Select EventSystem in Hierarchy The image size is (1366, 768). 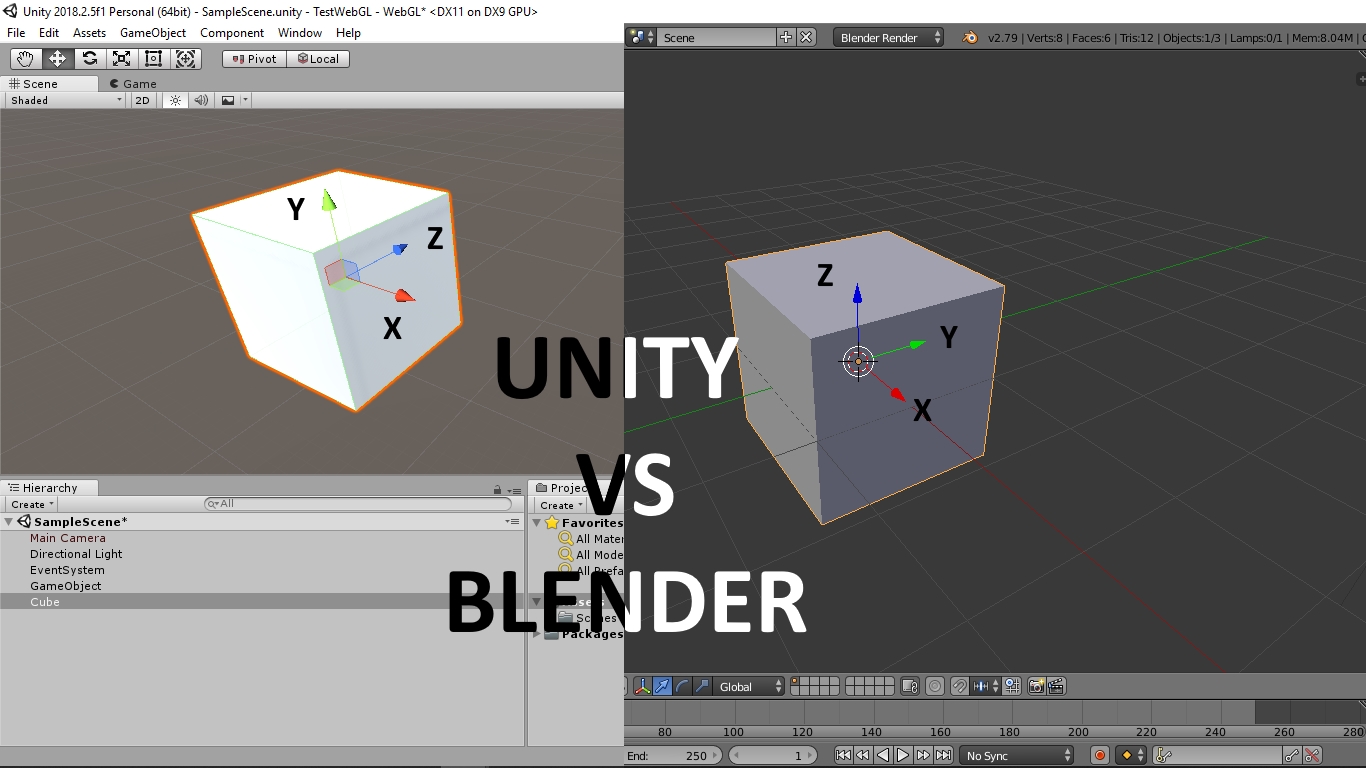coord(67,570)
